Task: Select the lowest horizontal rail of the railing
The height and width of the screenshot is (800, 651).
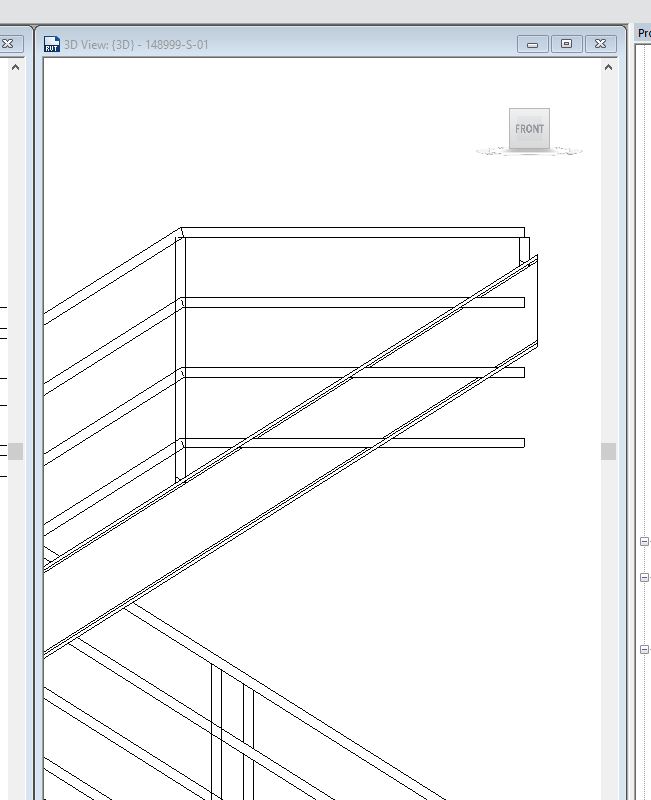Action: coord(354,443)
